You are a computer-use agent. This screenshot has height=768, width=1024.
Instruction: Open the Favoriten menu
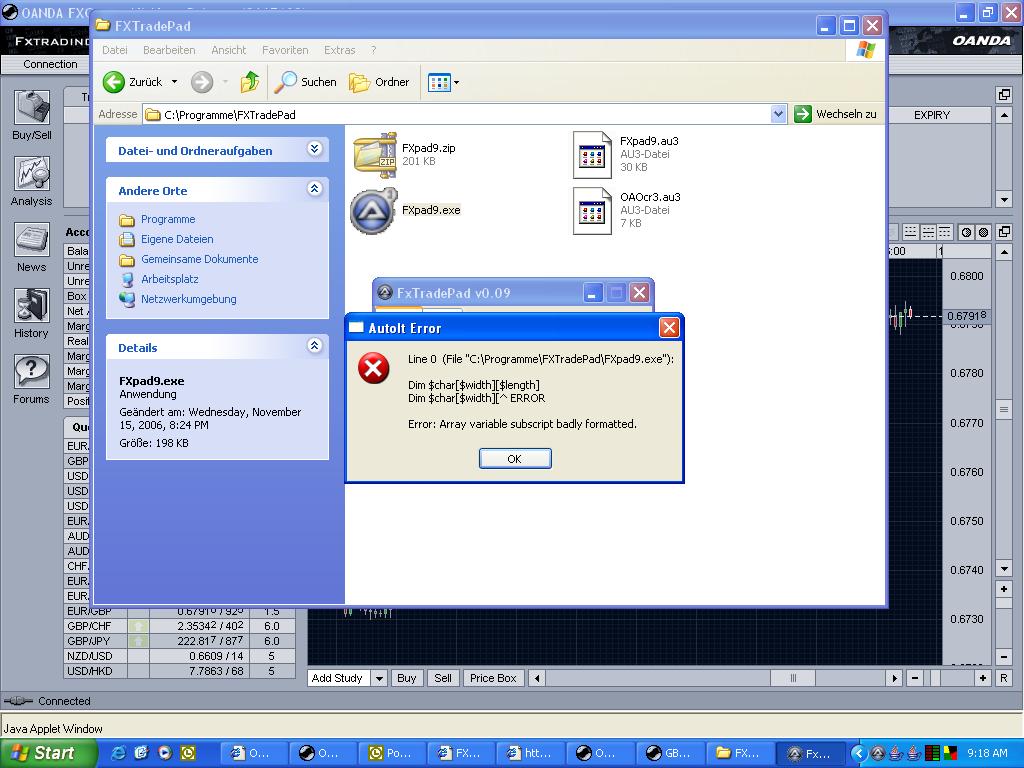tap(285, 50)
